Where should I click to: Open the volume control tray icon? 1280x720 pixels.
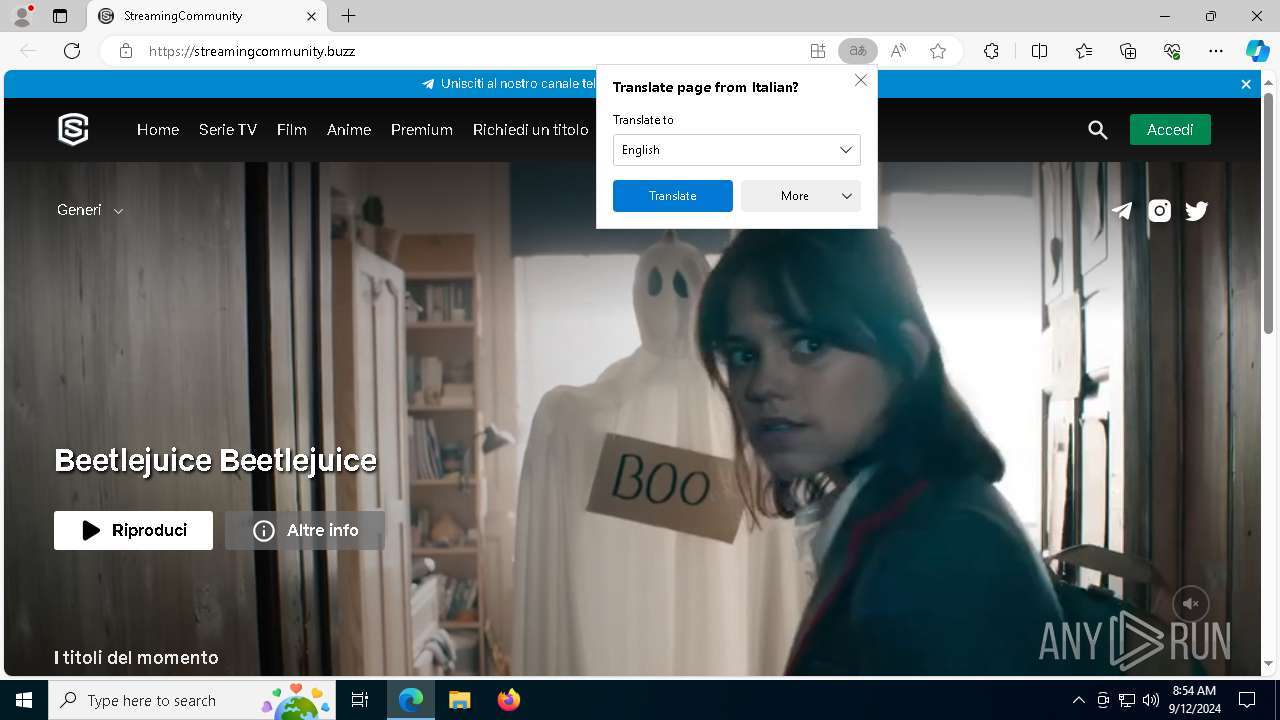click(x=1151, y=700)
